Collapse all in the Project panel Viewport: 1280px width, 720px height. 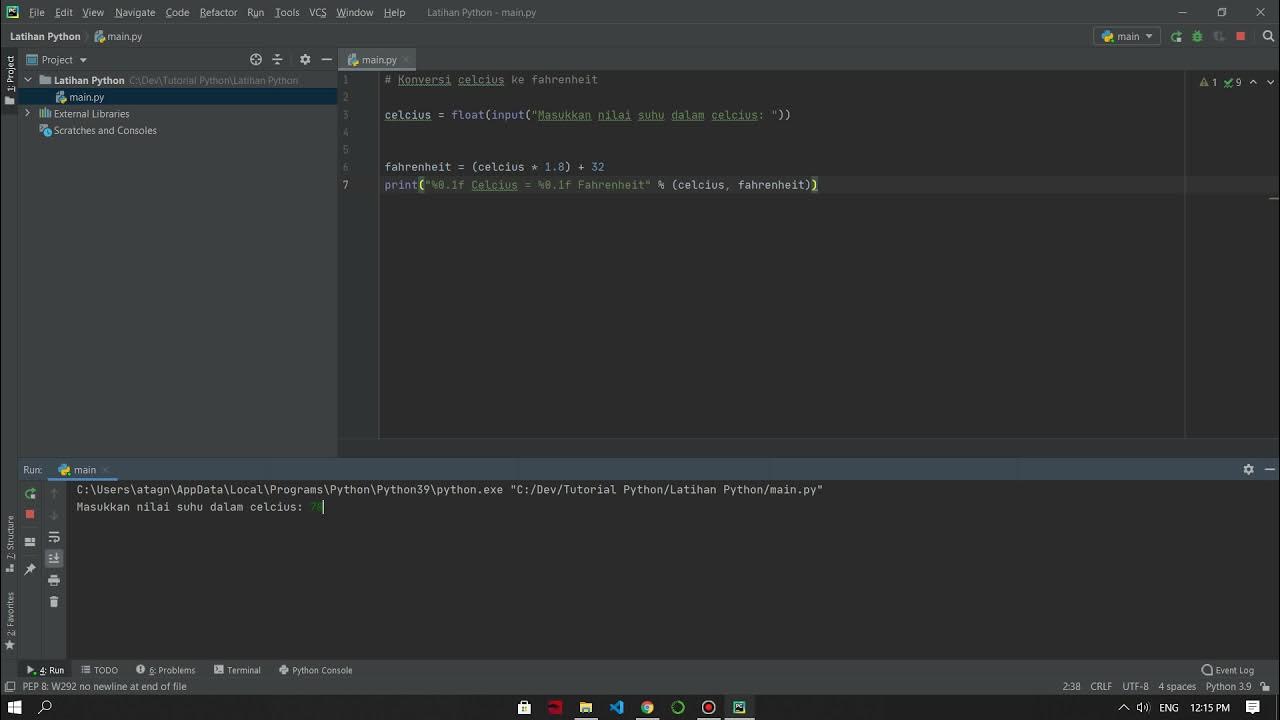coord(278,60)
